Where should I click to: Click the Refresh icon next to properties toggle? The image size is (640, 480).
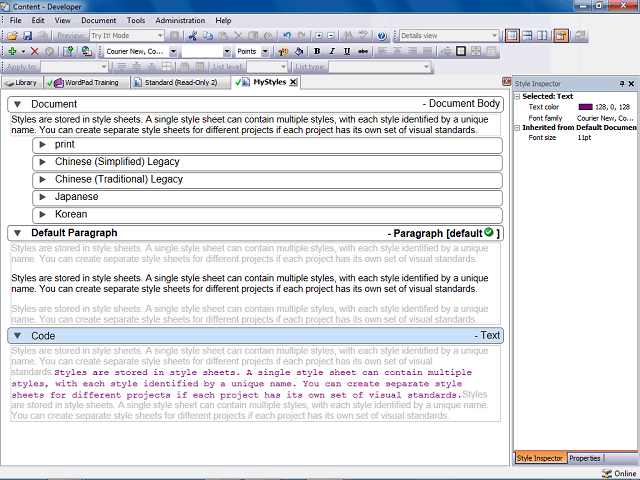pos(579,36)
